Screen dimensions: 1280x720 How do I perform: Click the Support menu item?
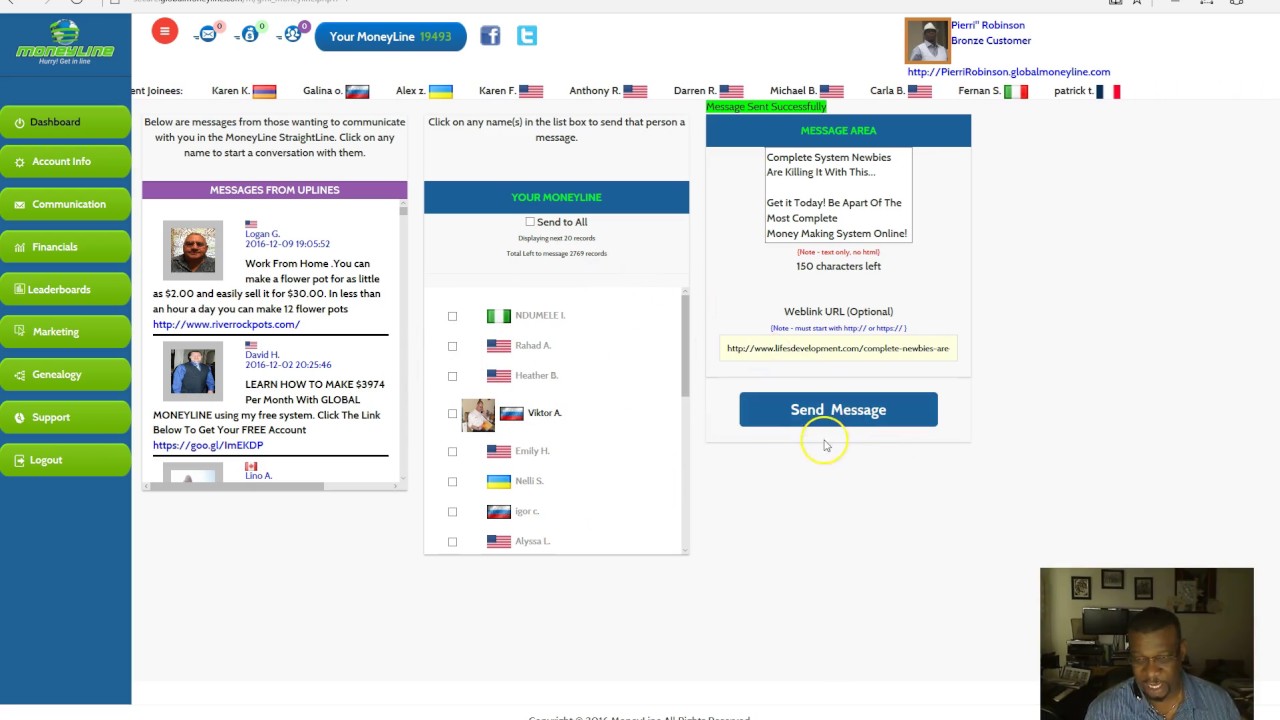[x=65, y=418]
